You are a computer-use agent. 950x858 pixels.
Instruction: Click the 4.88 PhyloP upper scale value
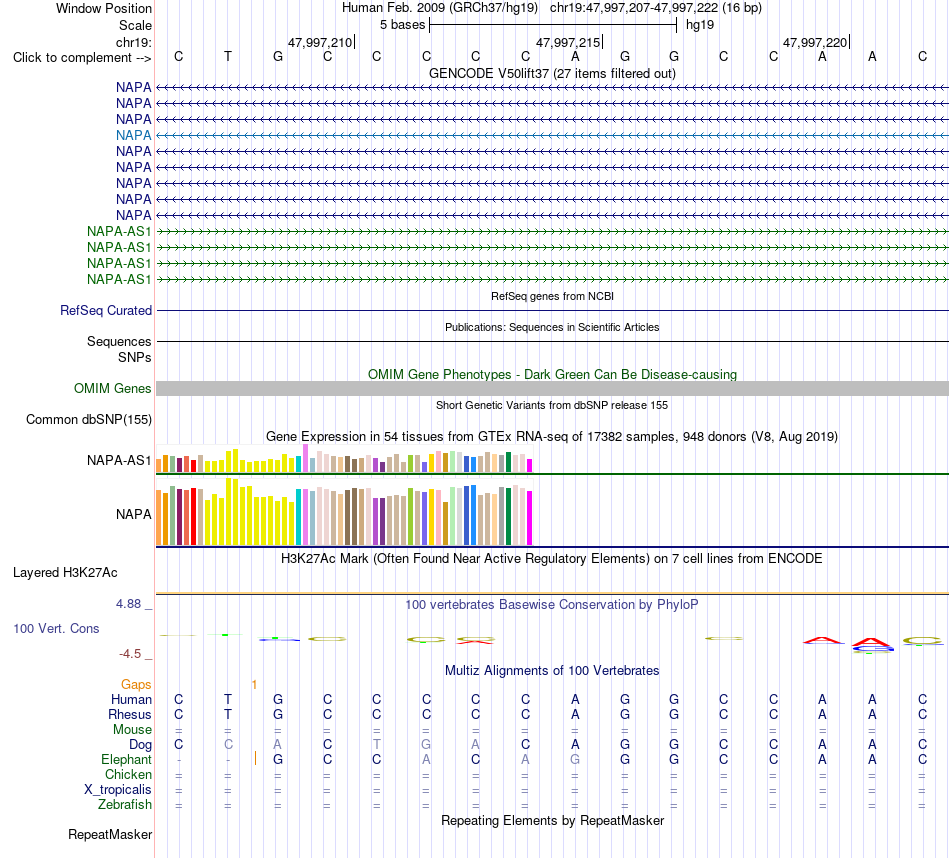click(x=128, y=604)
